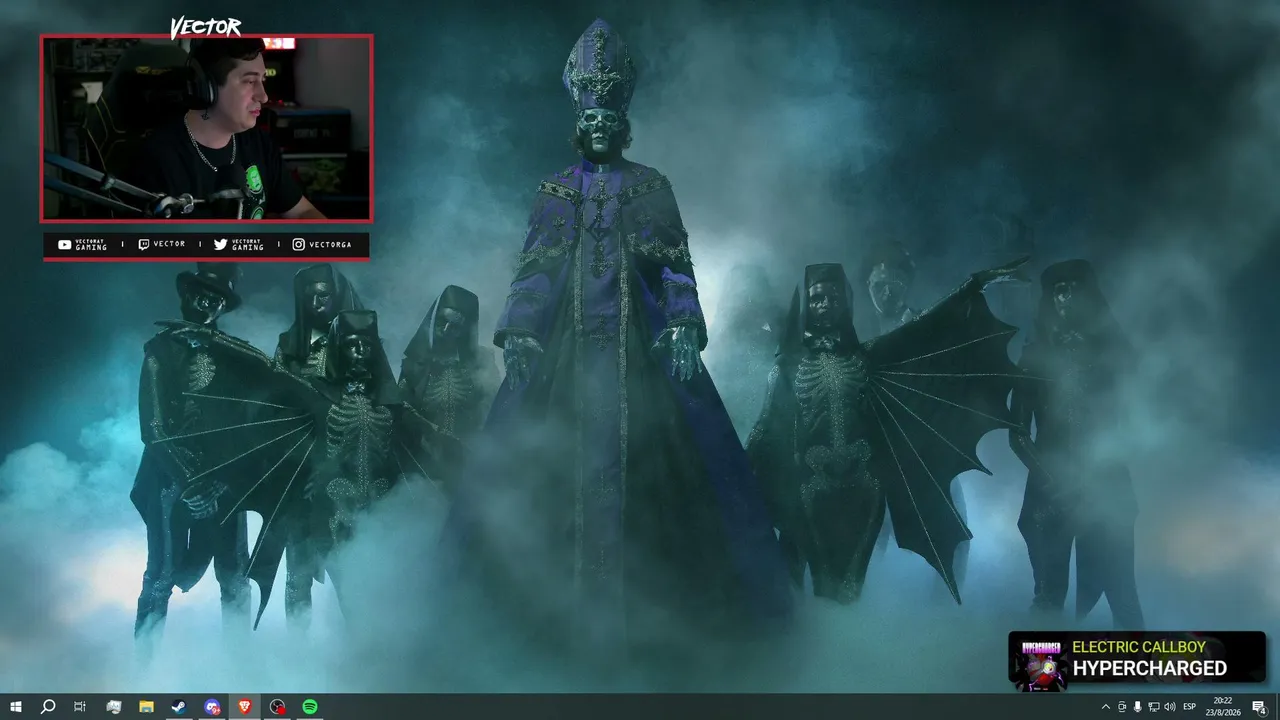Switch the ESP input language
Viewport: 1280px width, 720px height.
click(1190, 707)
